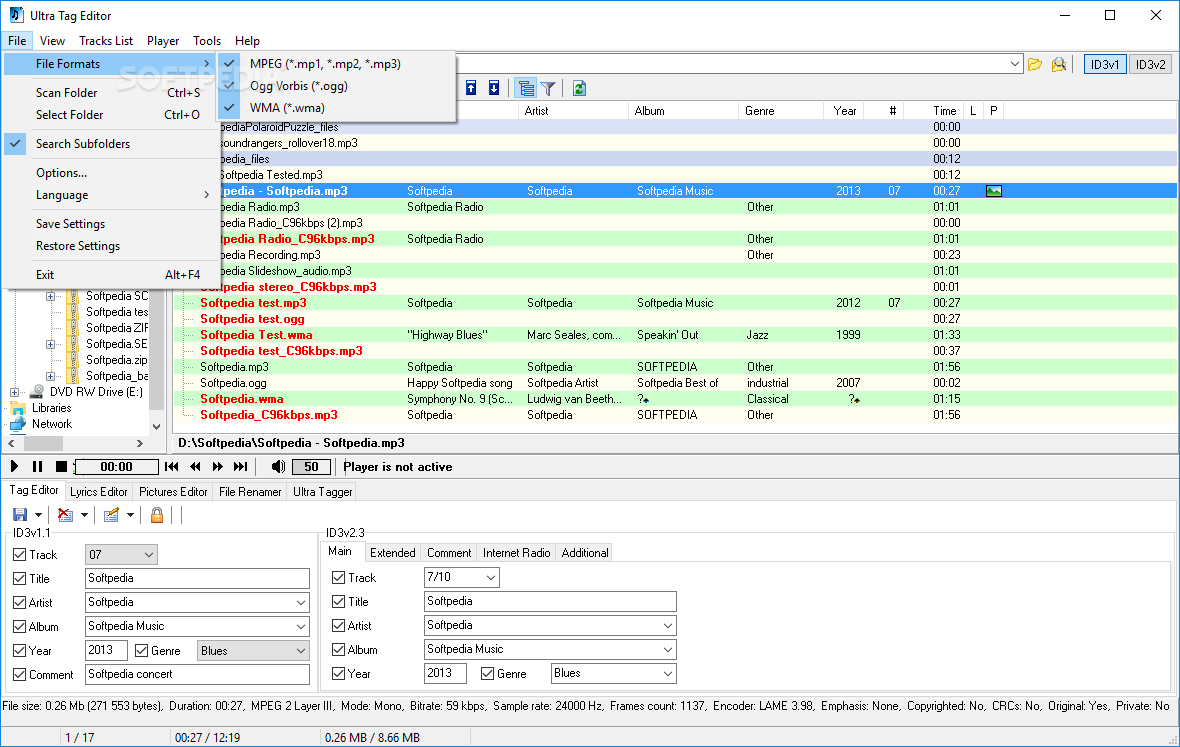Uncheck the ID3v1 Title checkbox

pyautogui.click(x=20, y=578)
